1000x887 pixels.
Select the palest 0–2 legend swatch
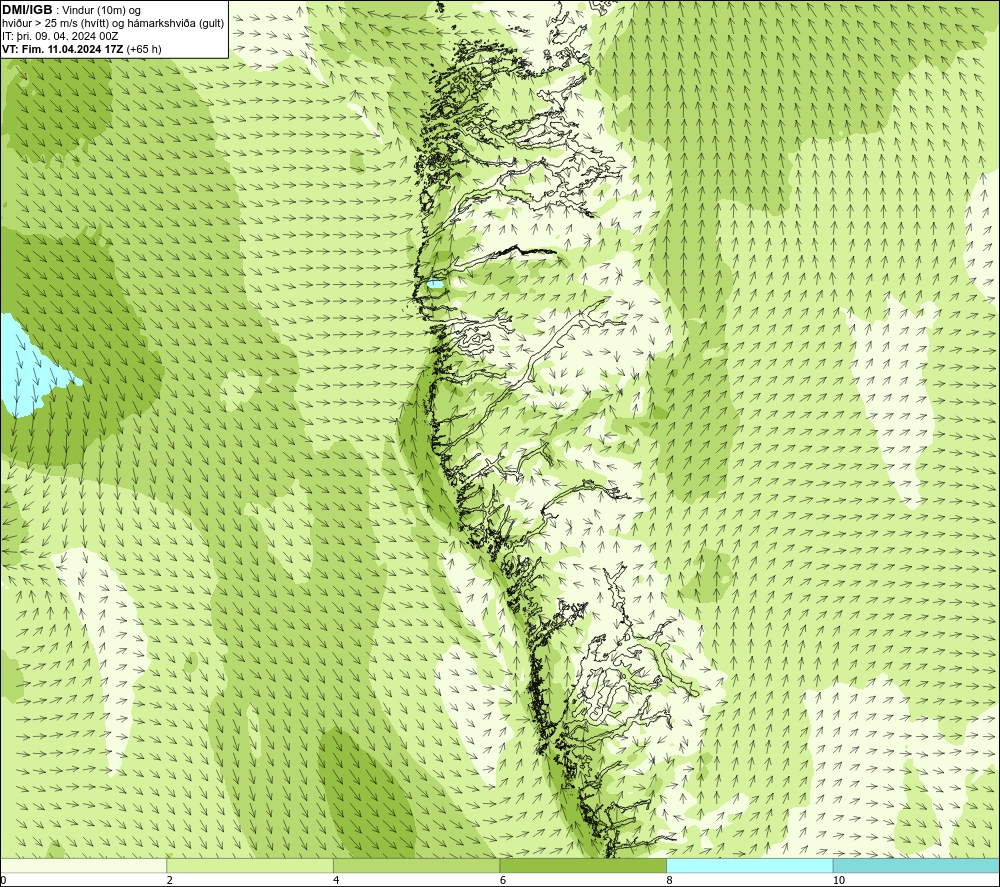[84, 865]
